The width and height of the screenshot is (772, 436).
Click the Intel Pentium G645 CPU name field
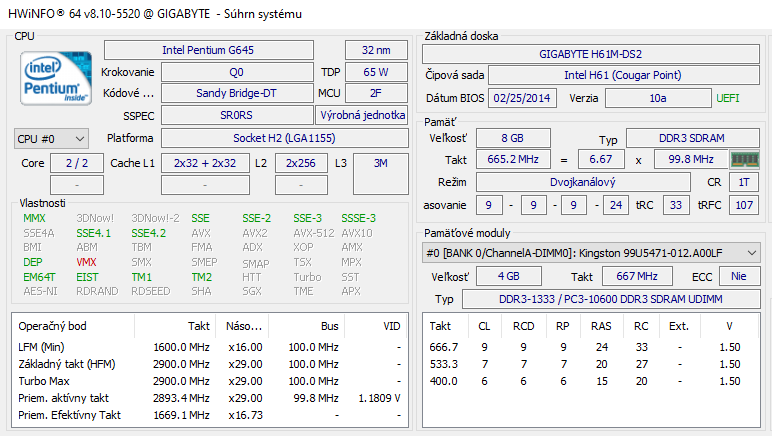click(x=208, y=50)
